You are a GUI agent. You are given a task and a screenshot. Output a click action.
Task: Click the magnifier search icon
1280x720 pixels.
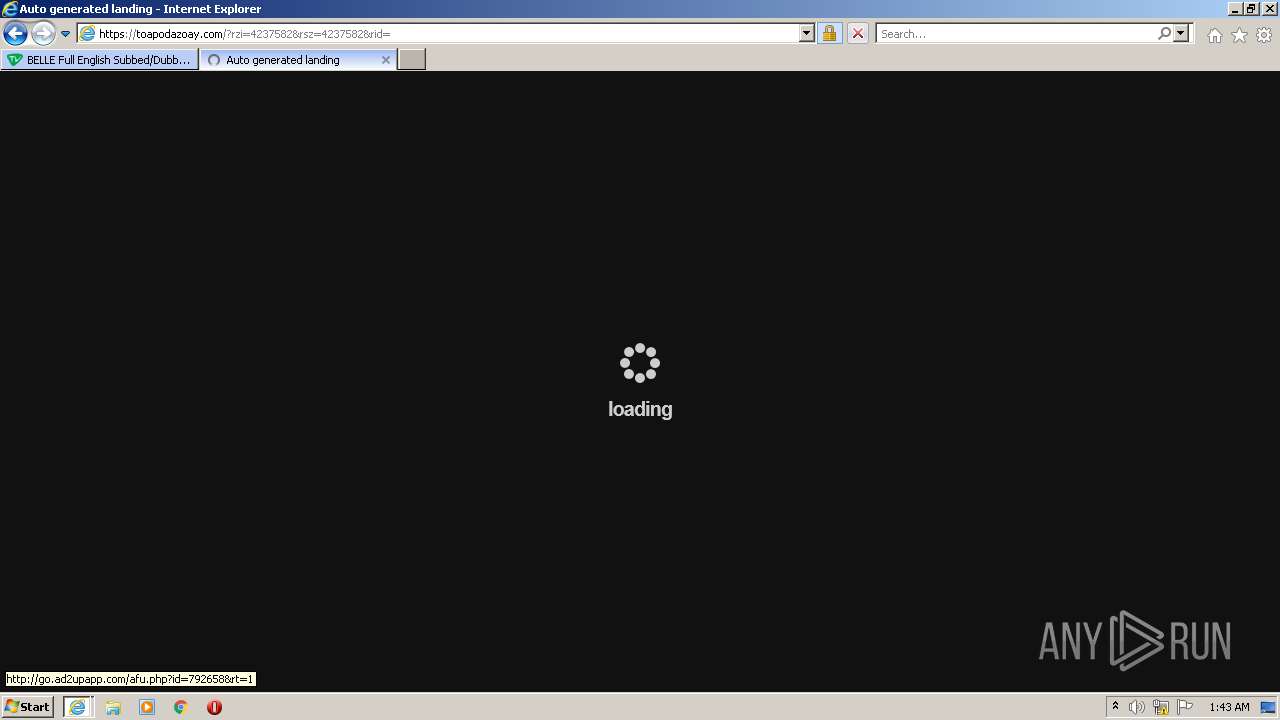[x=1164, y=33]
